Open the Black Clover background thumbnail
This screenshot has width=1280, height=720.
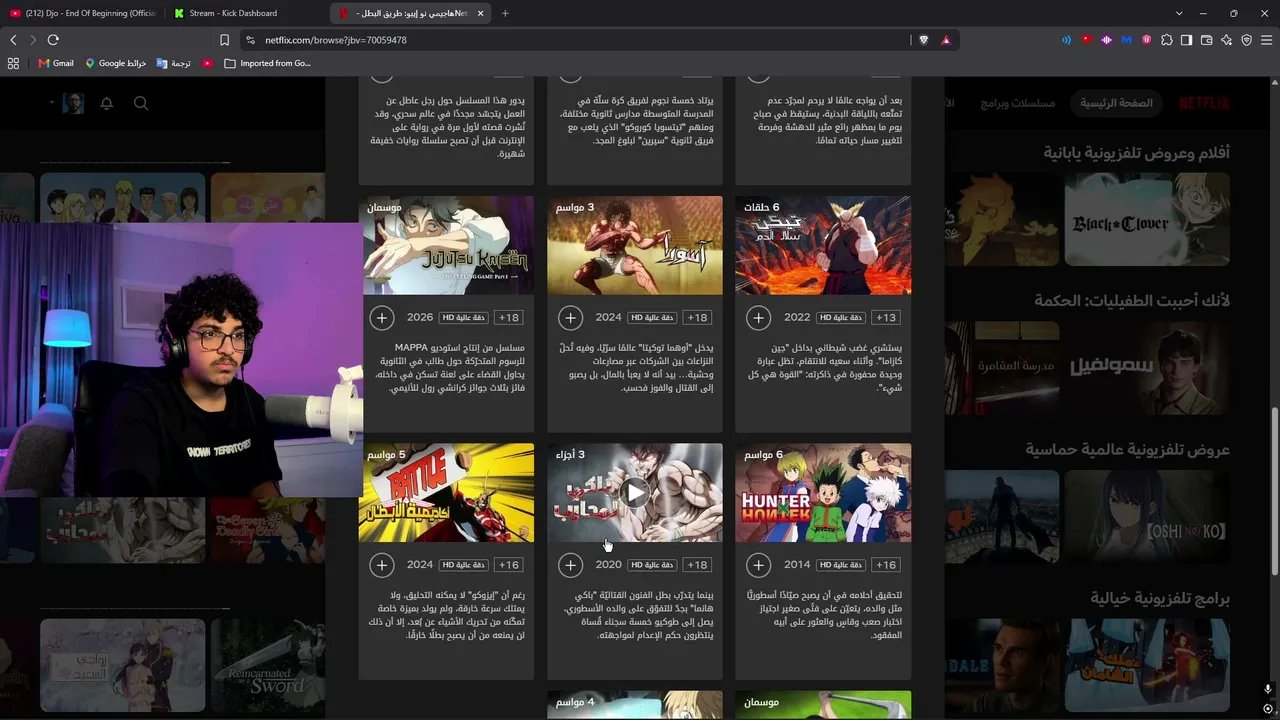1147,219
